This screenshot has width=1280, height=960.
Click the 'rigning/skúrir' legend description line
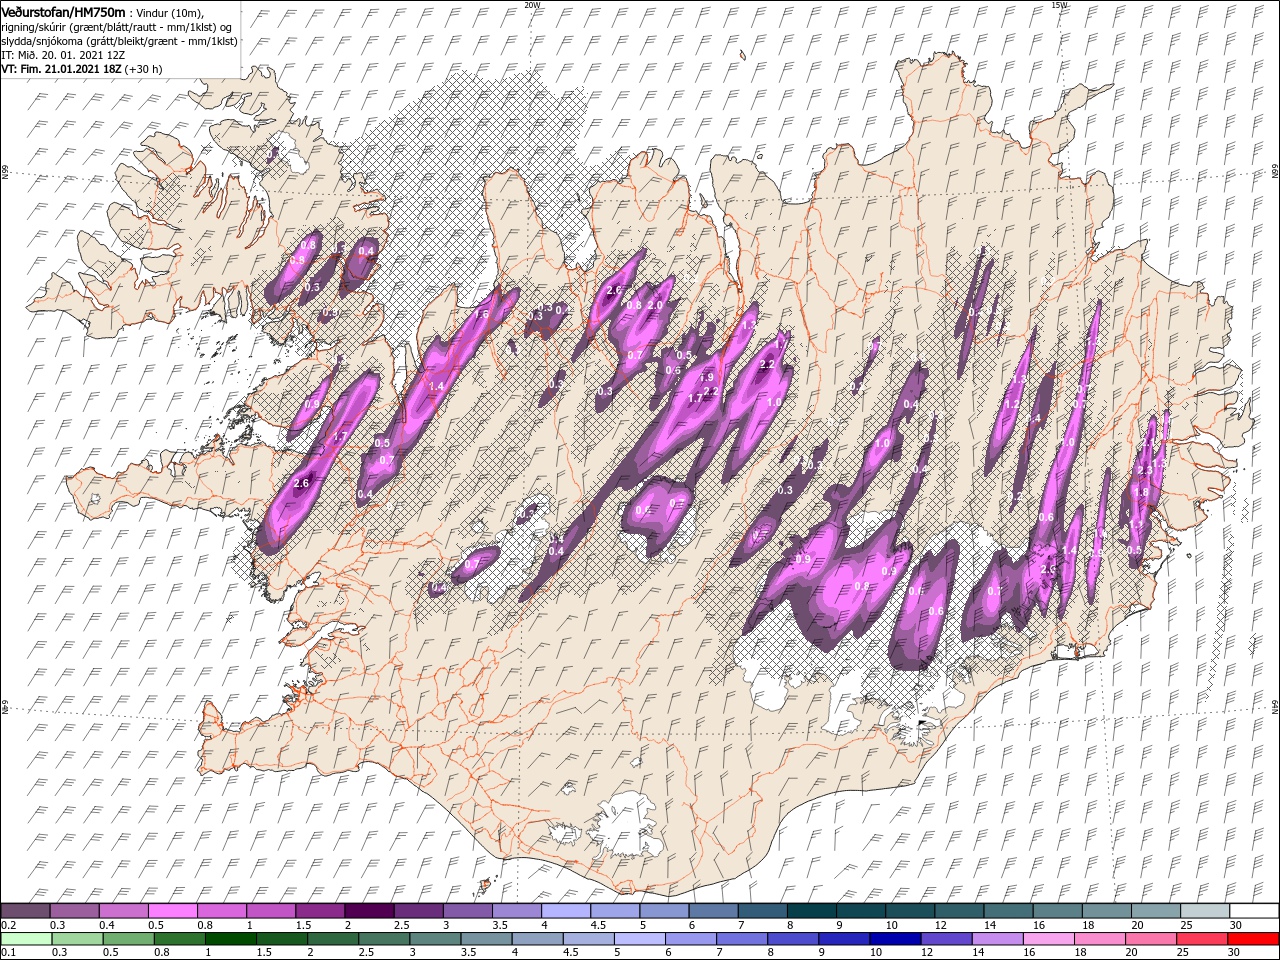click(x=116, y=26)
